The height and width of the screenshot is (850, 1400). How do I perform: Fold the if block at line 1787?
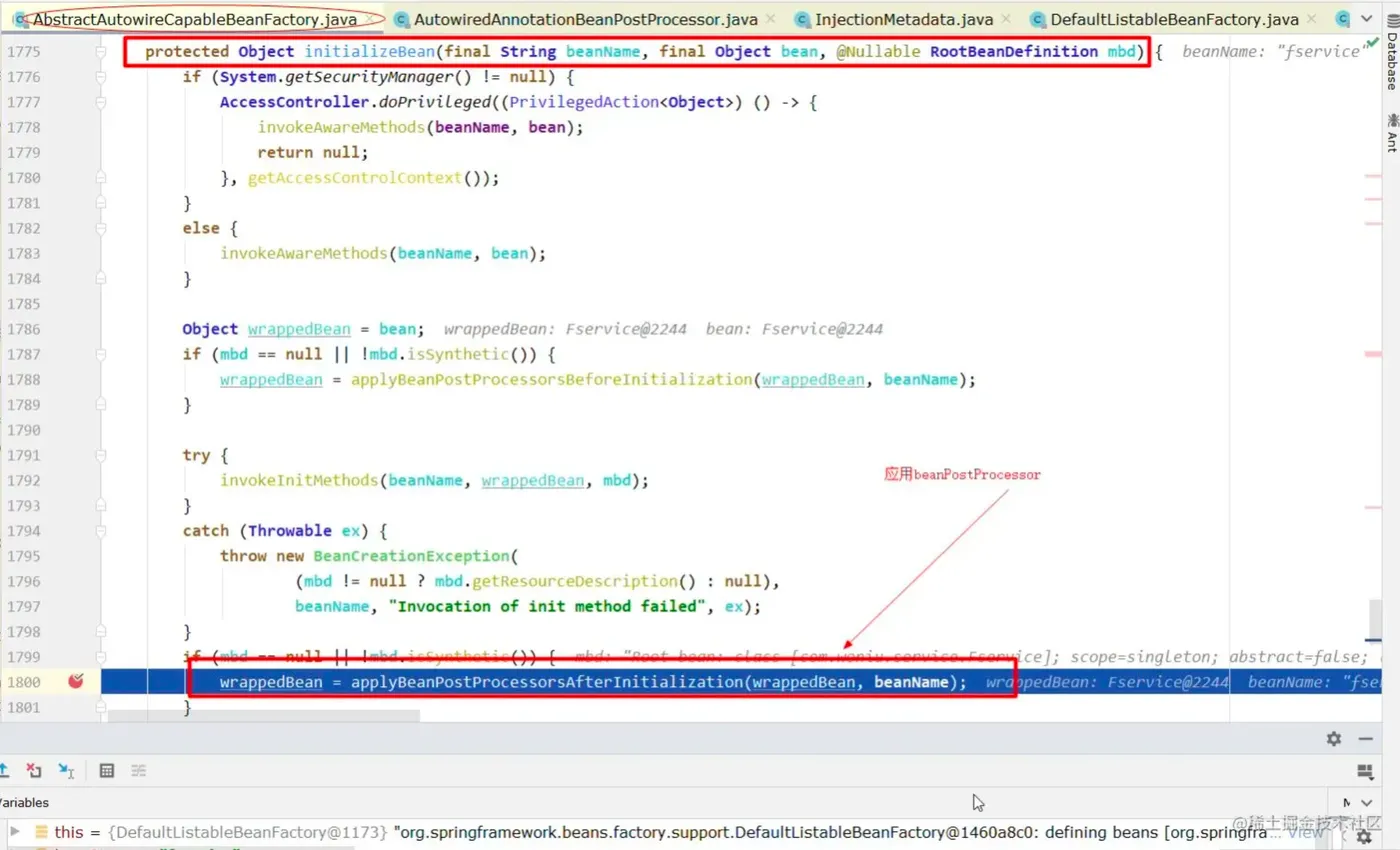(101, 354)
